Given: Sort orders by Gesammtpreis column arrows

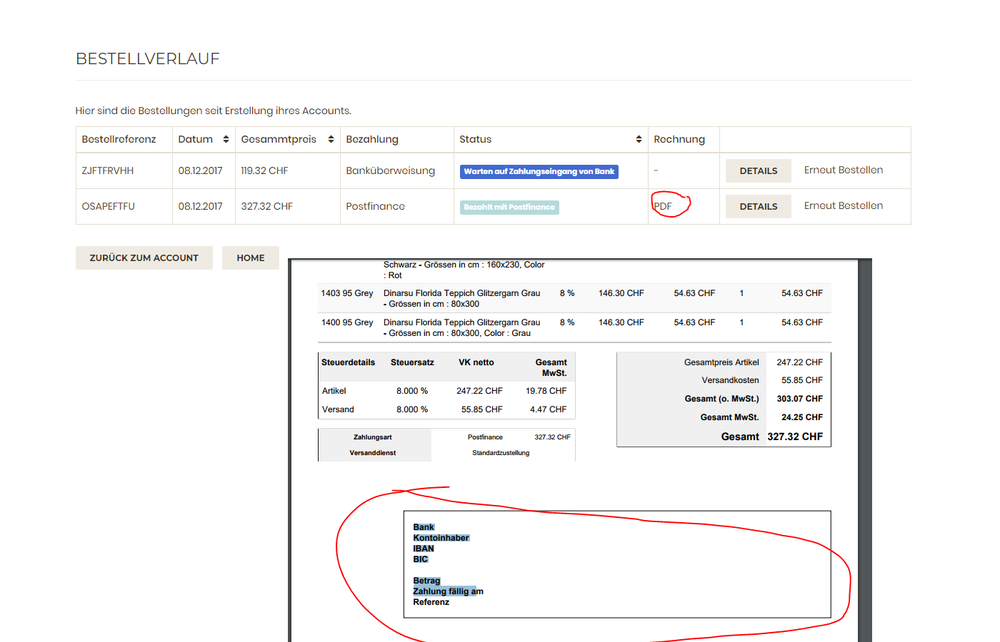Looking at the screenshot, I should [x=331, y=140].
